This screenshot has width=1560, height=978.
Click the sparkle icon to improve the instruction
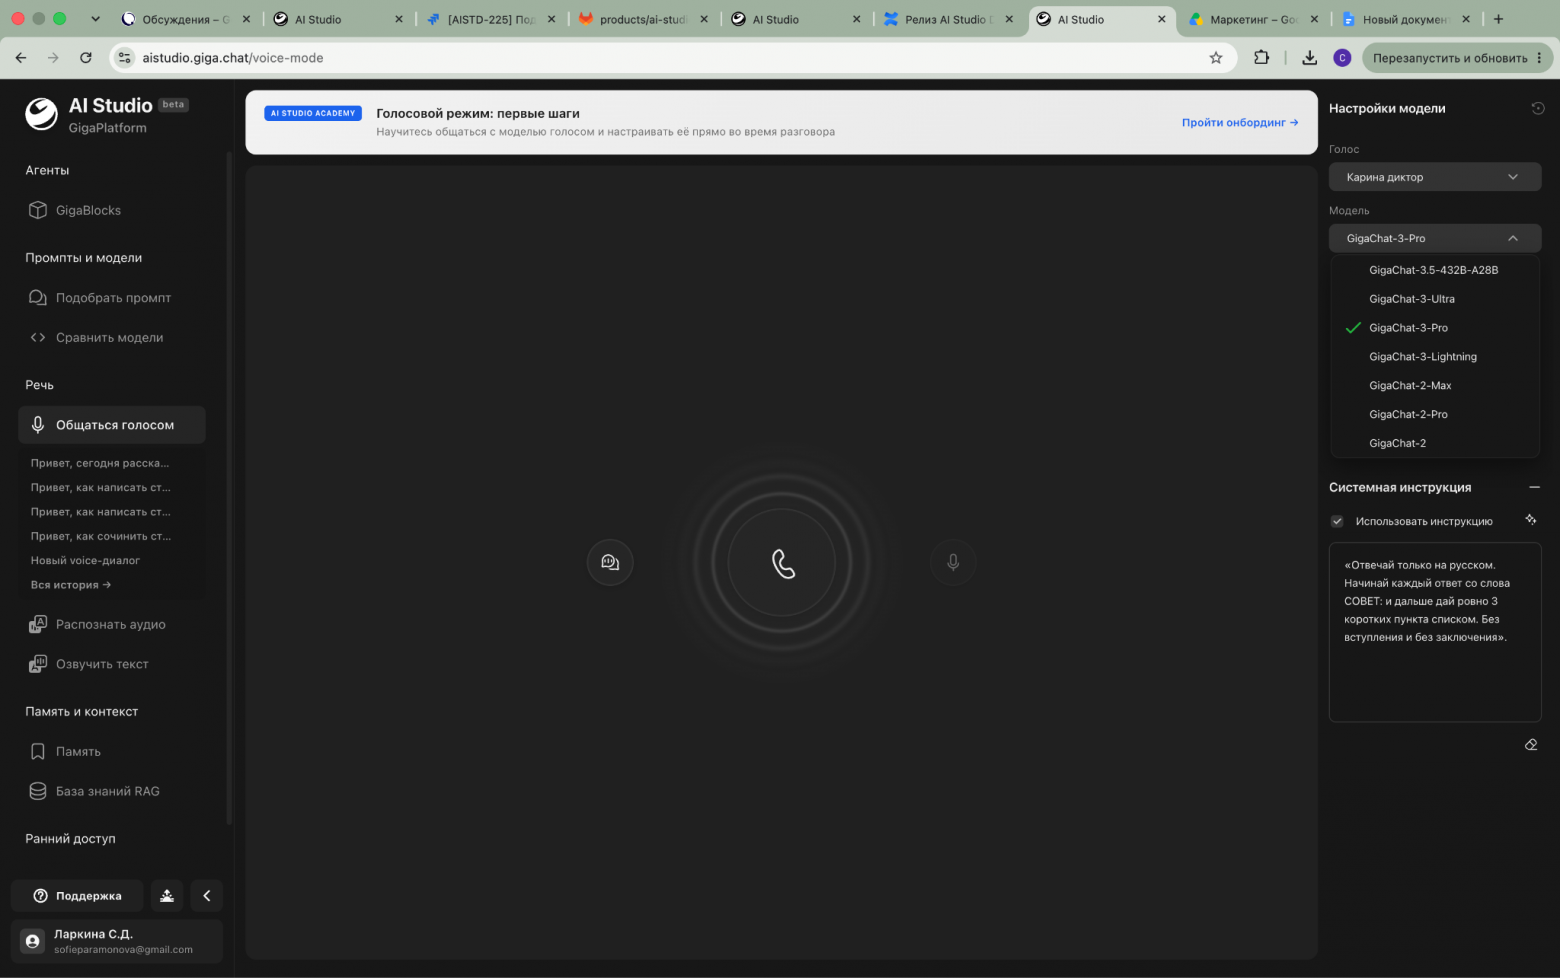point(1530,519)
